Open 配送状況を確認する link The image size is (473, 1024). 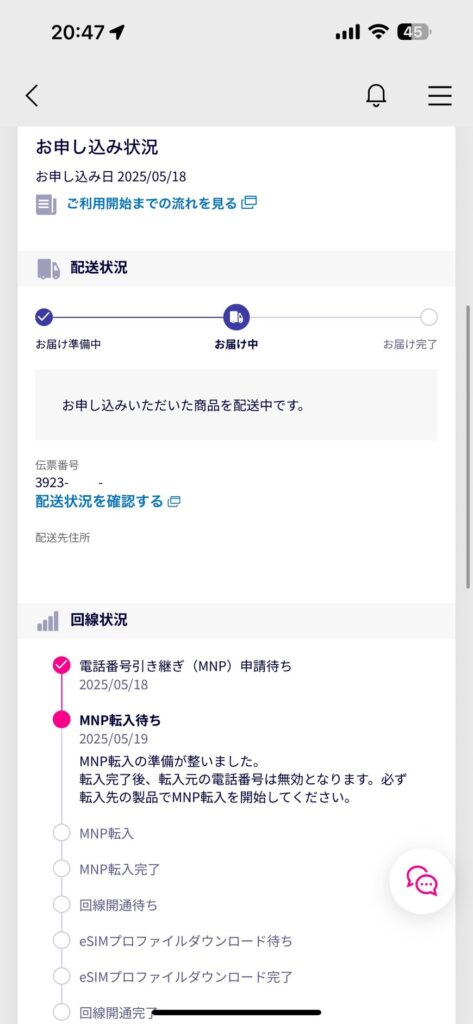pyautogui.click(x=99, y=502)
